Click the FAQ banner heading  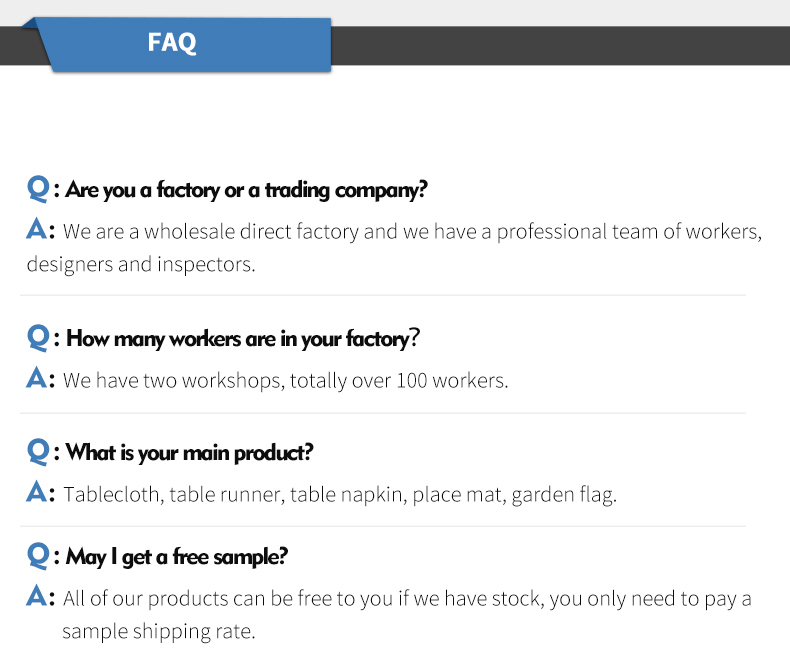(172, 42)
